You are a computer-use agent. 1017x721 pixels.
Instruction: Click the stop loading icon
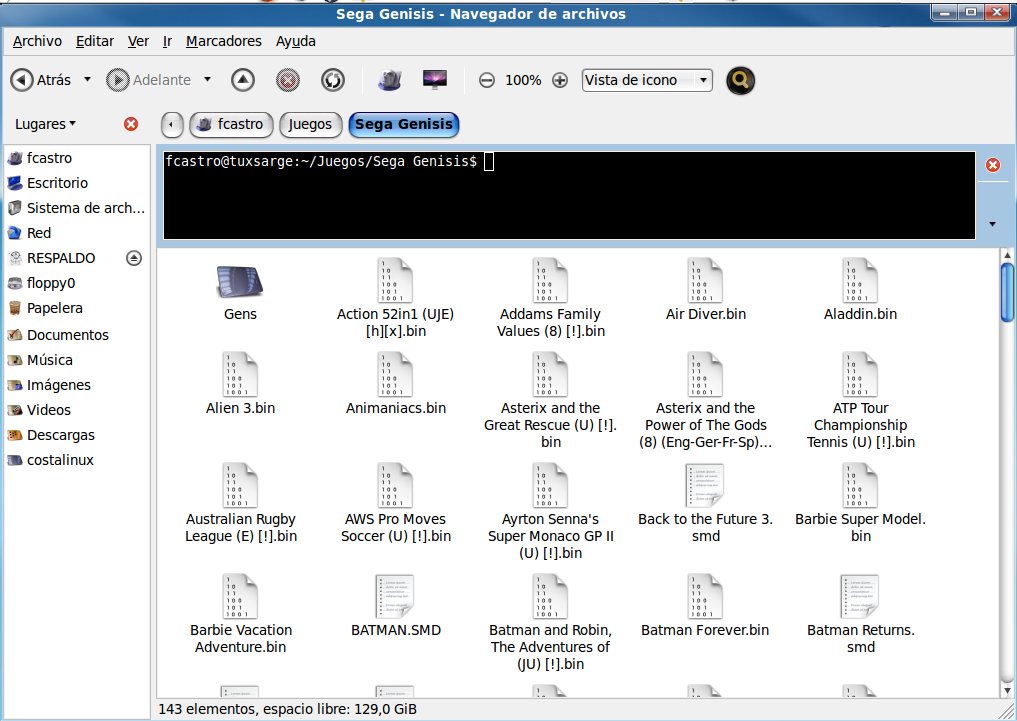click(288, 80)
